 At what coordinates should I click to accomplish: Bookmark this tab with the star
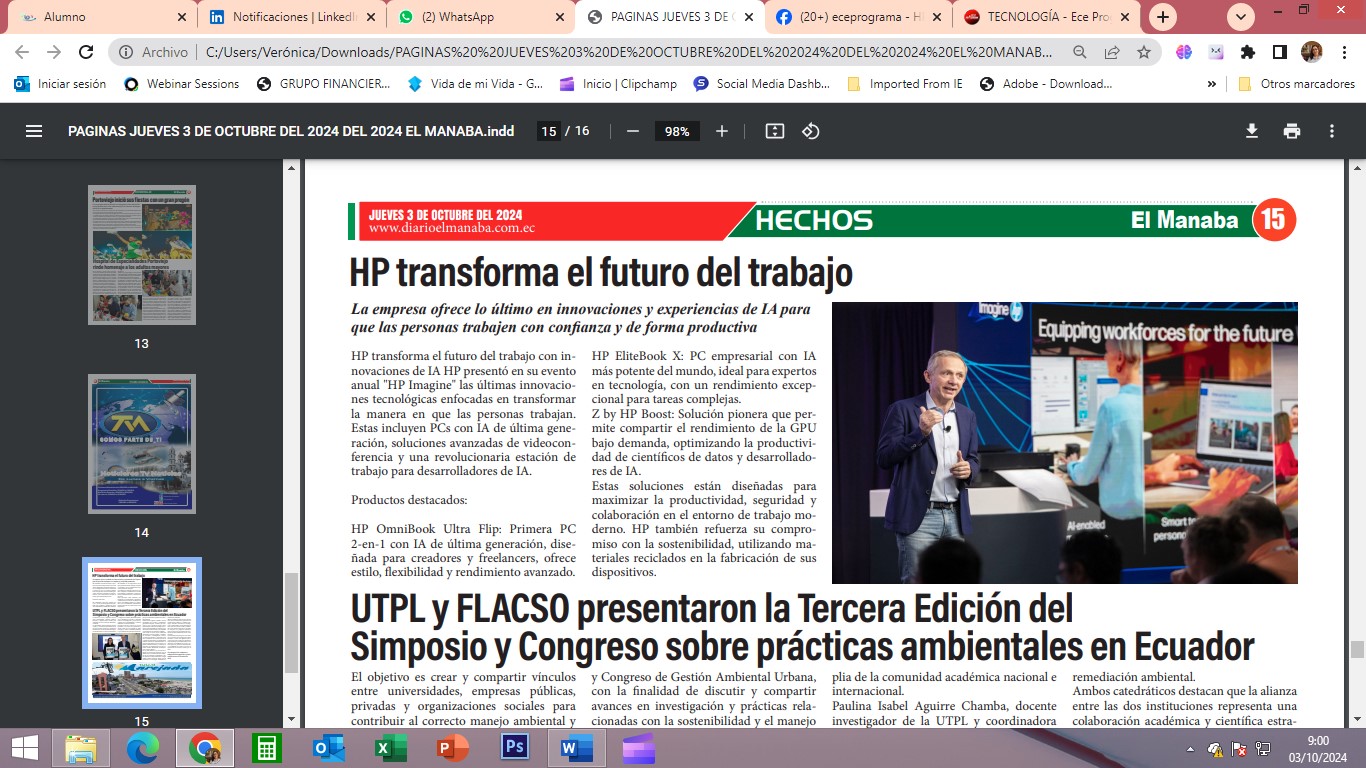[x=1144, y=52]
